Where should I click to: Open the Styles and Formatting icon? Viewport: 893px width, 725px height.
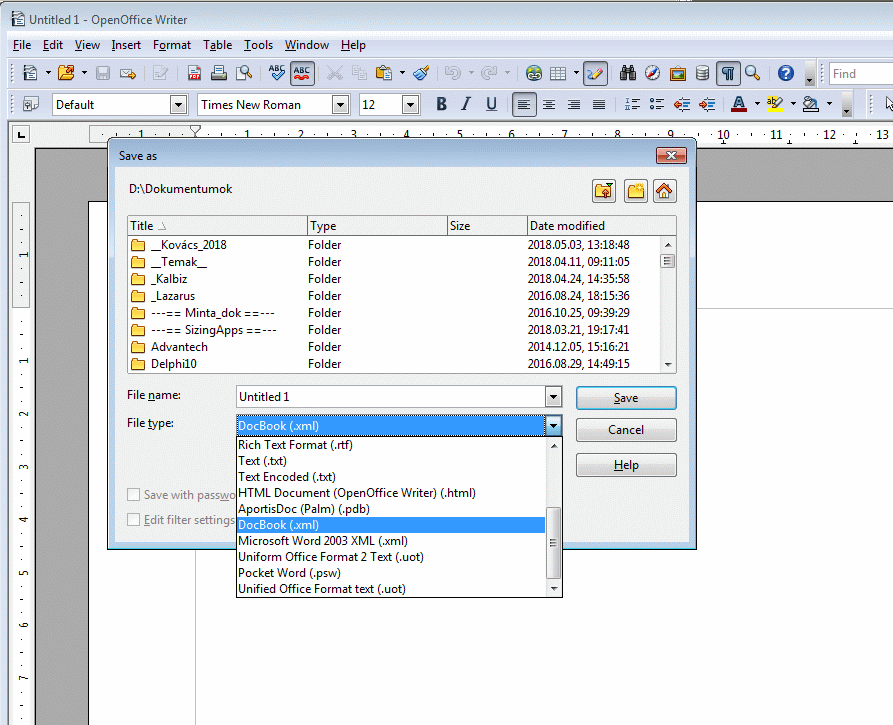pyautogui.click(x=30, y=104)
